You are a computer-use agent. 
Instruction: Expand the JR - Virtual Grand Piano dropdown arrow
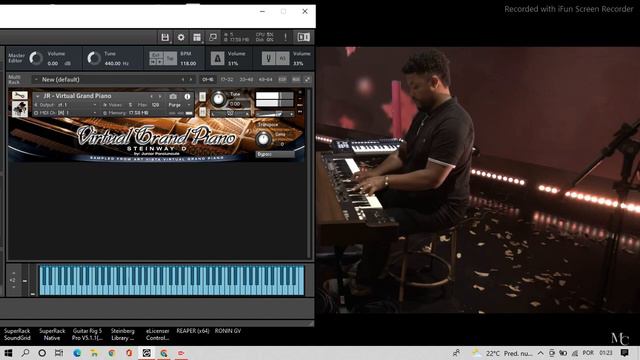pyautogui.click(x=38, y=96)
